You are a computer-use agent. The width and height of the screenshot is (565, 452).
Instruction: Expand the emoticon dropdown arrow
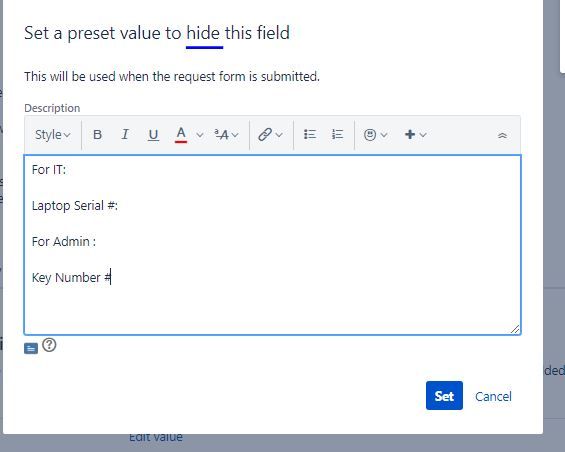tap(384, 135)
